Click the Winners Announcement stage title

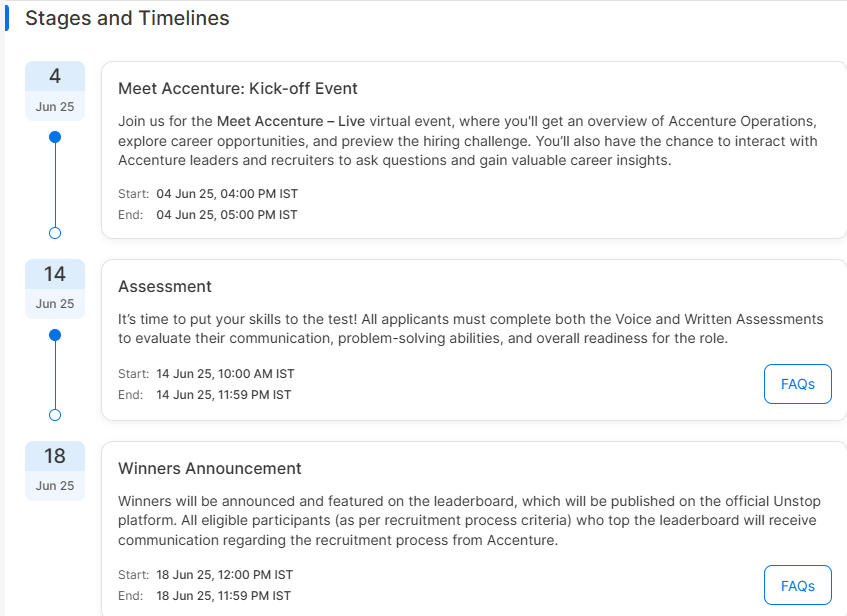pyautogui.click(x=210, y=468)
